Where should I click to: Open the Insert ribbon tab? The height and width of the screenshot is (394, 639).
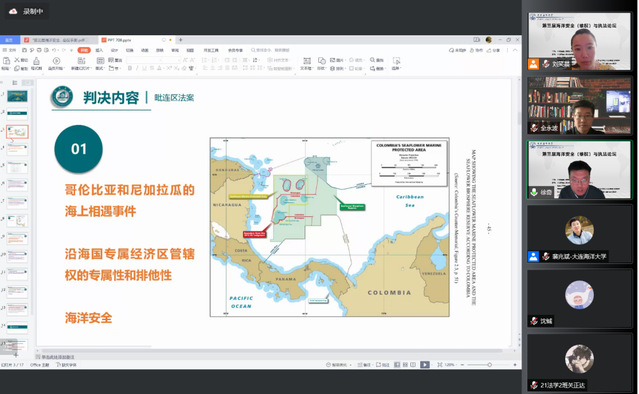click(99, 50)
